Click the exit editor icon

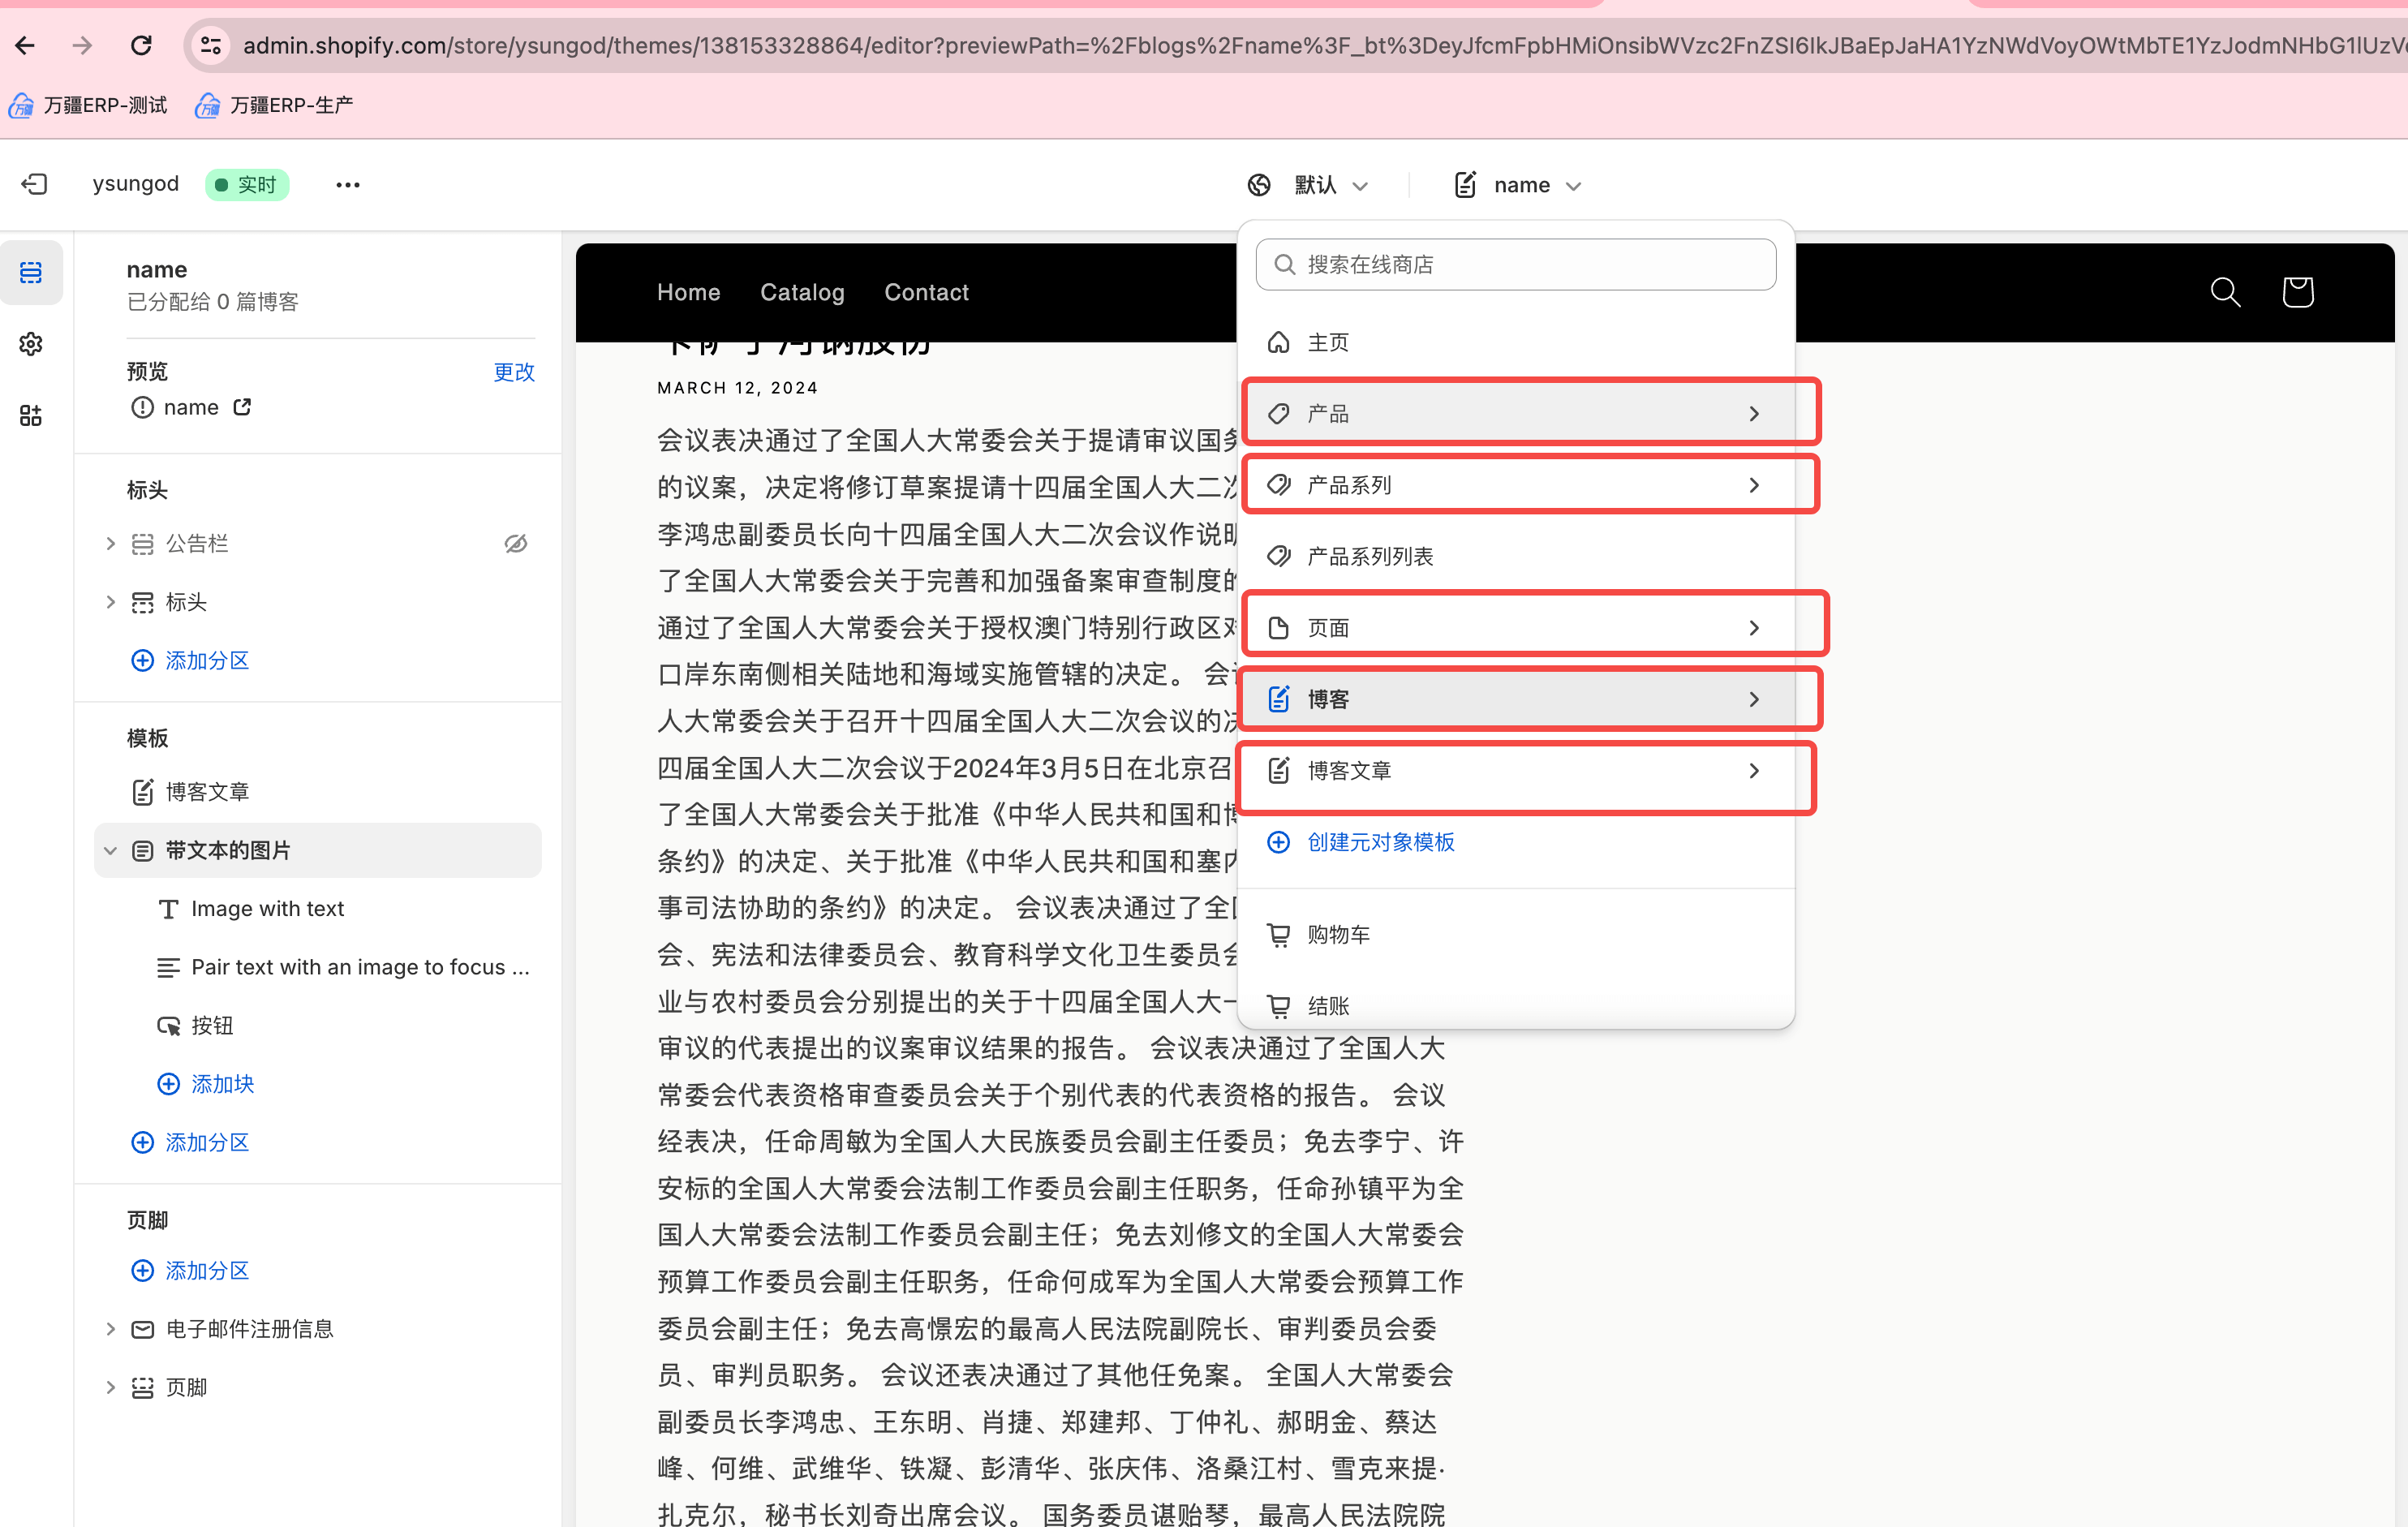coord(34,184)
